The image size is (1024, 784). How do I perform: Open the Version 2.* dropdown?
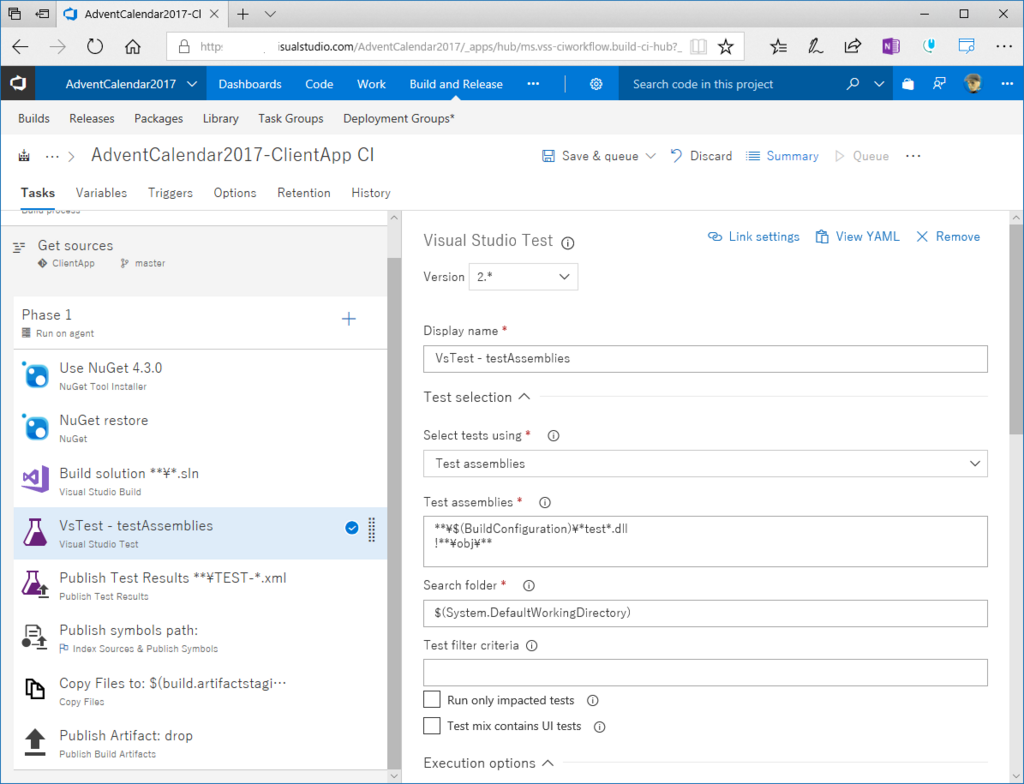click(x=523, y=277)
